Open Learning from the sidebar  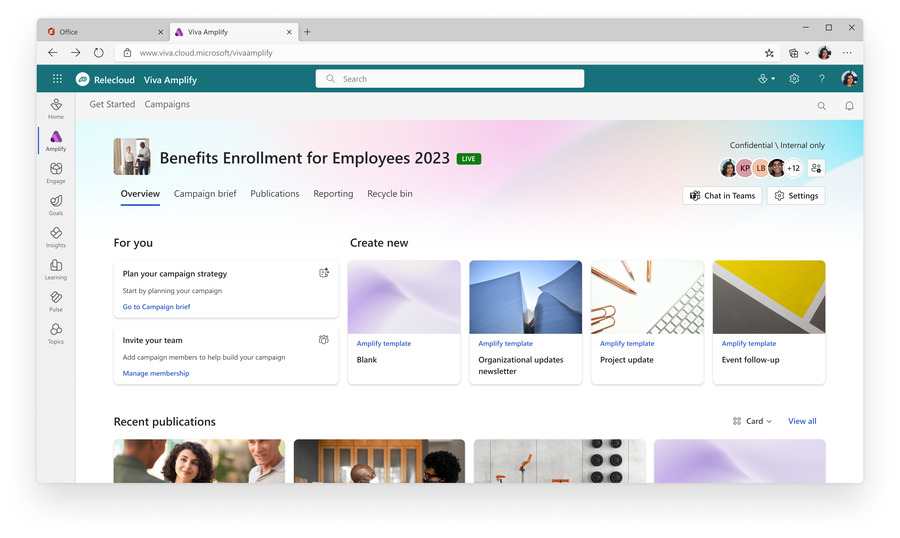(x=56, y=269)
